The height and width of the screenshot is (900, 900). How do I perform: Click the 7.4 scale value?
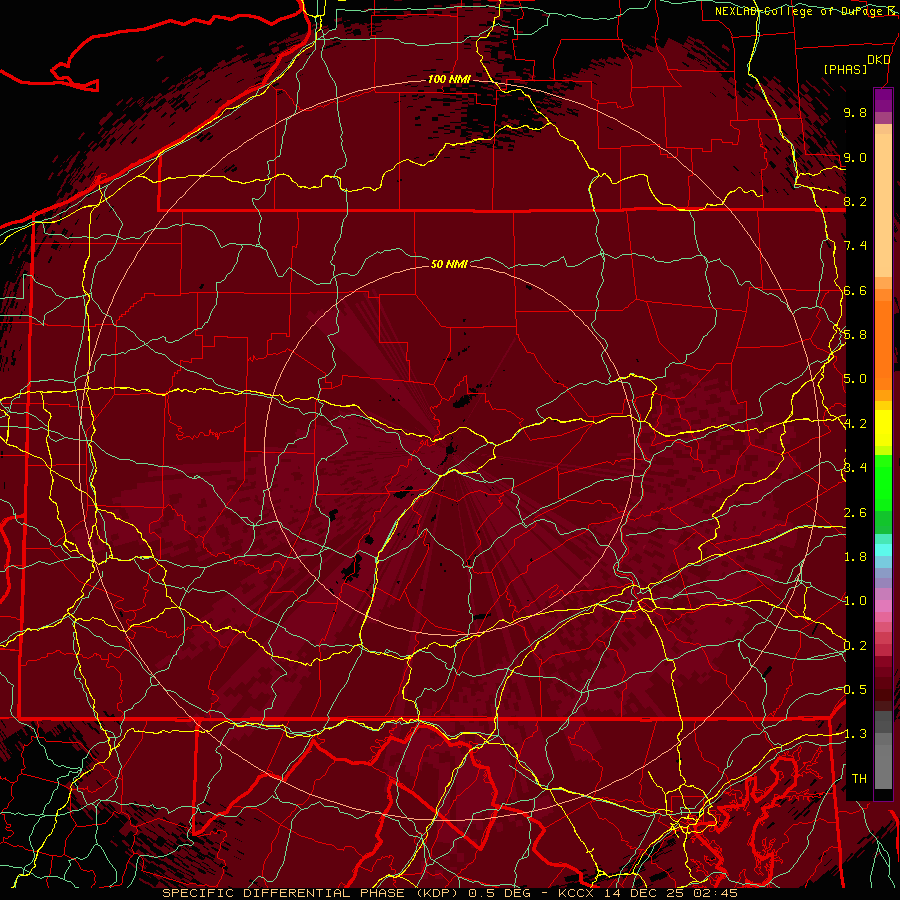pyautogui.click(x=855, y=246)
